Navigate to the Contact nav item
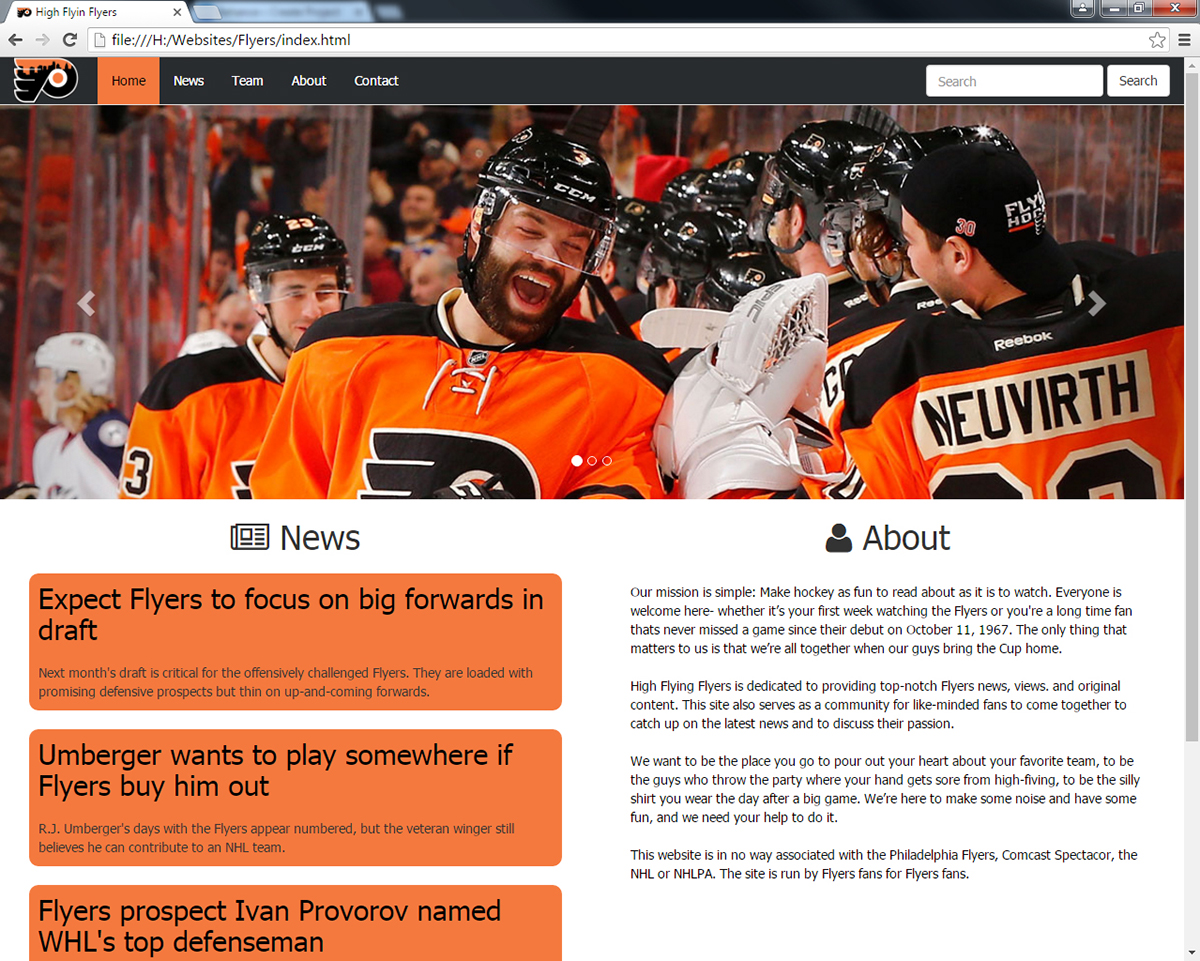 pos(376,81)
